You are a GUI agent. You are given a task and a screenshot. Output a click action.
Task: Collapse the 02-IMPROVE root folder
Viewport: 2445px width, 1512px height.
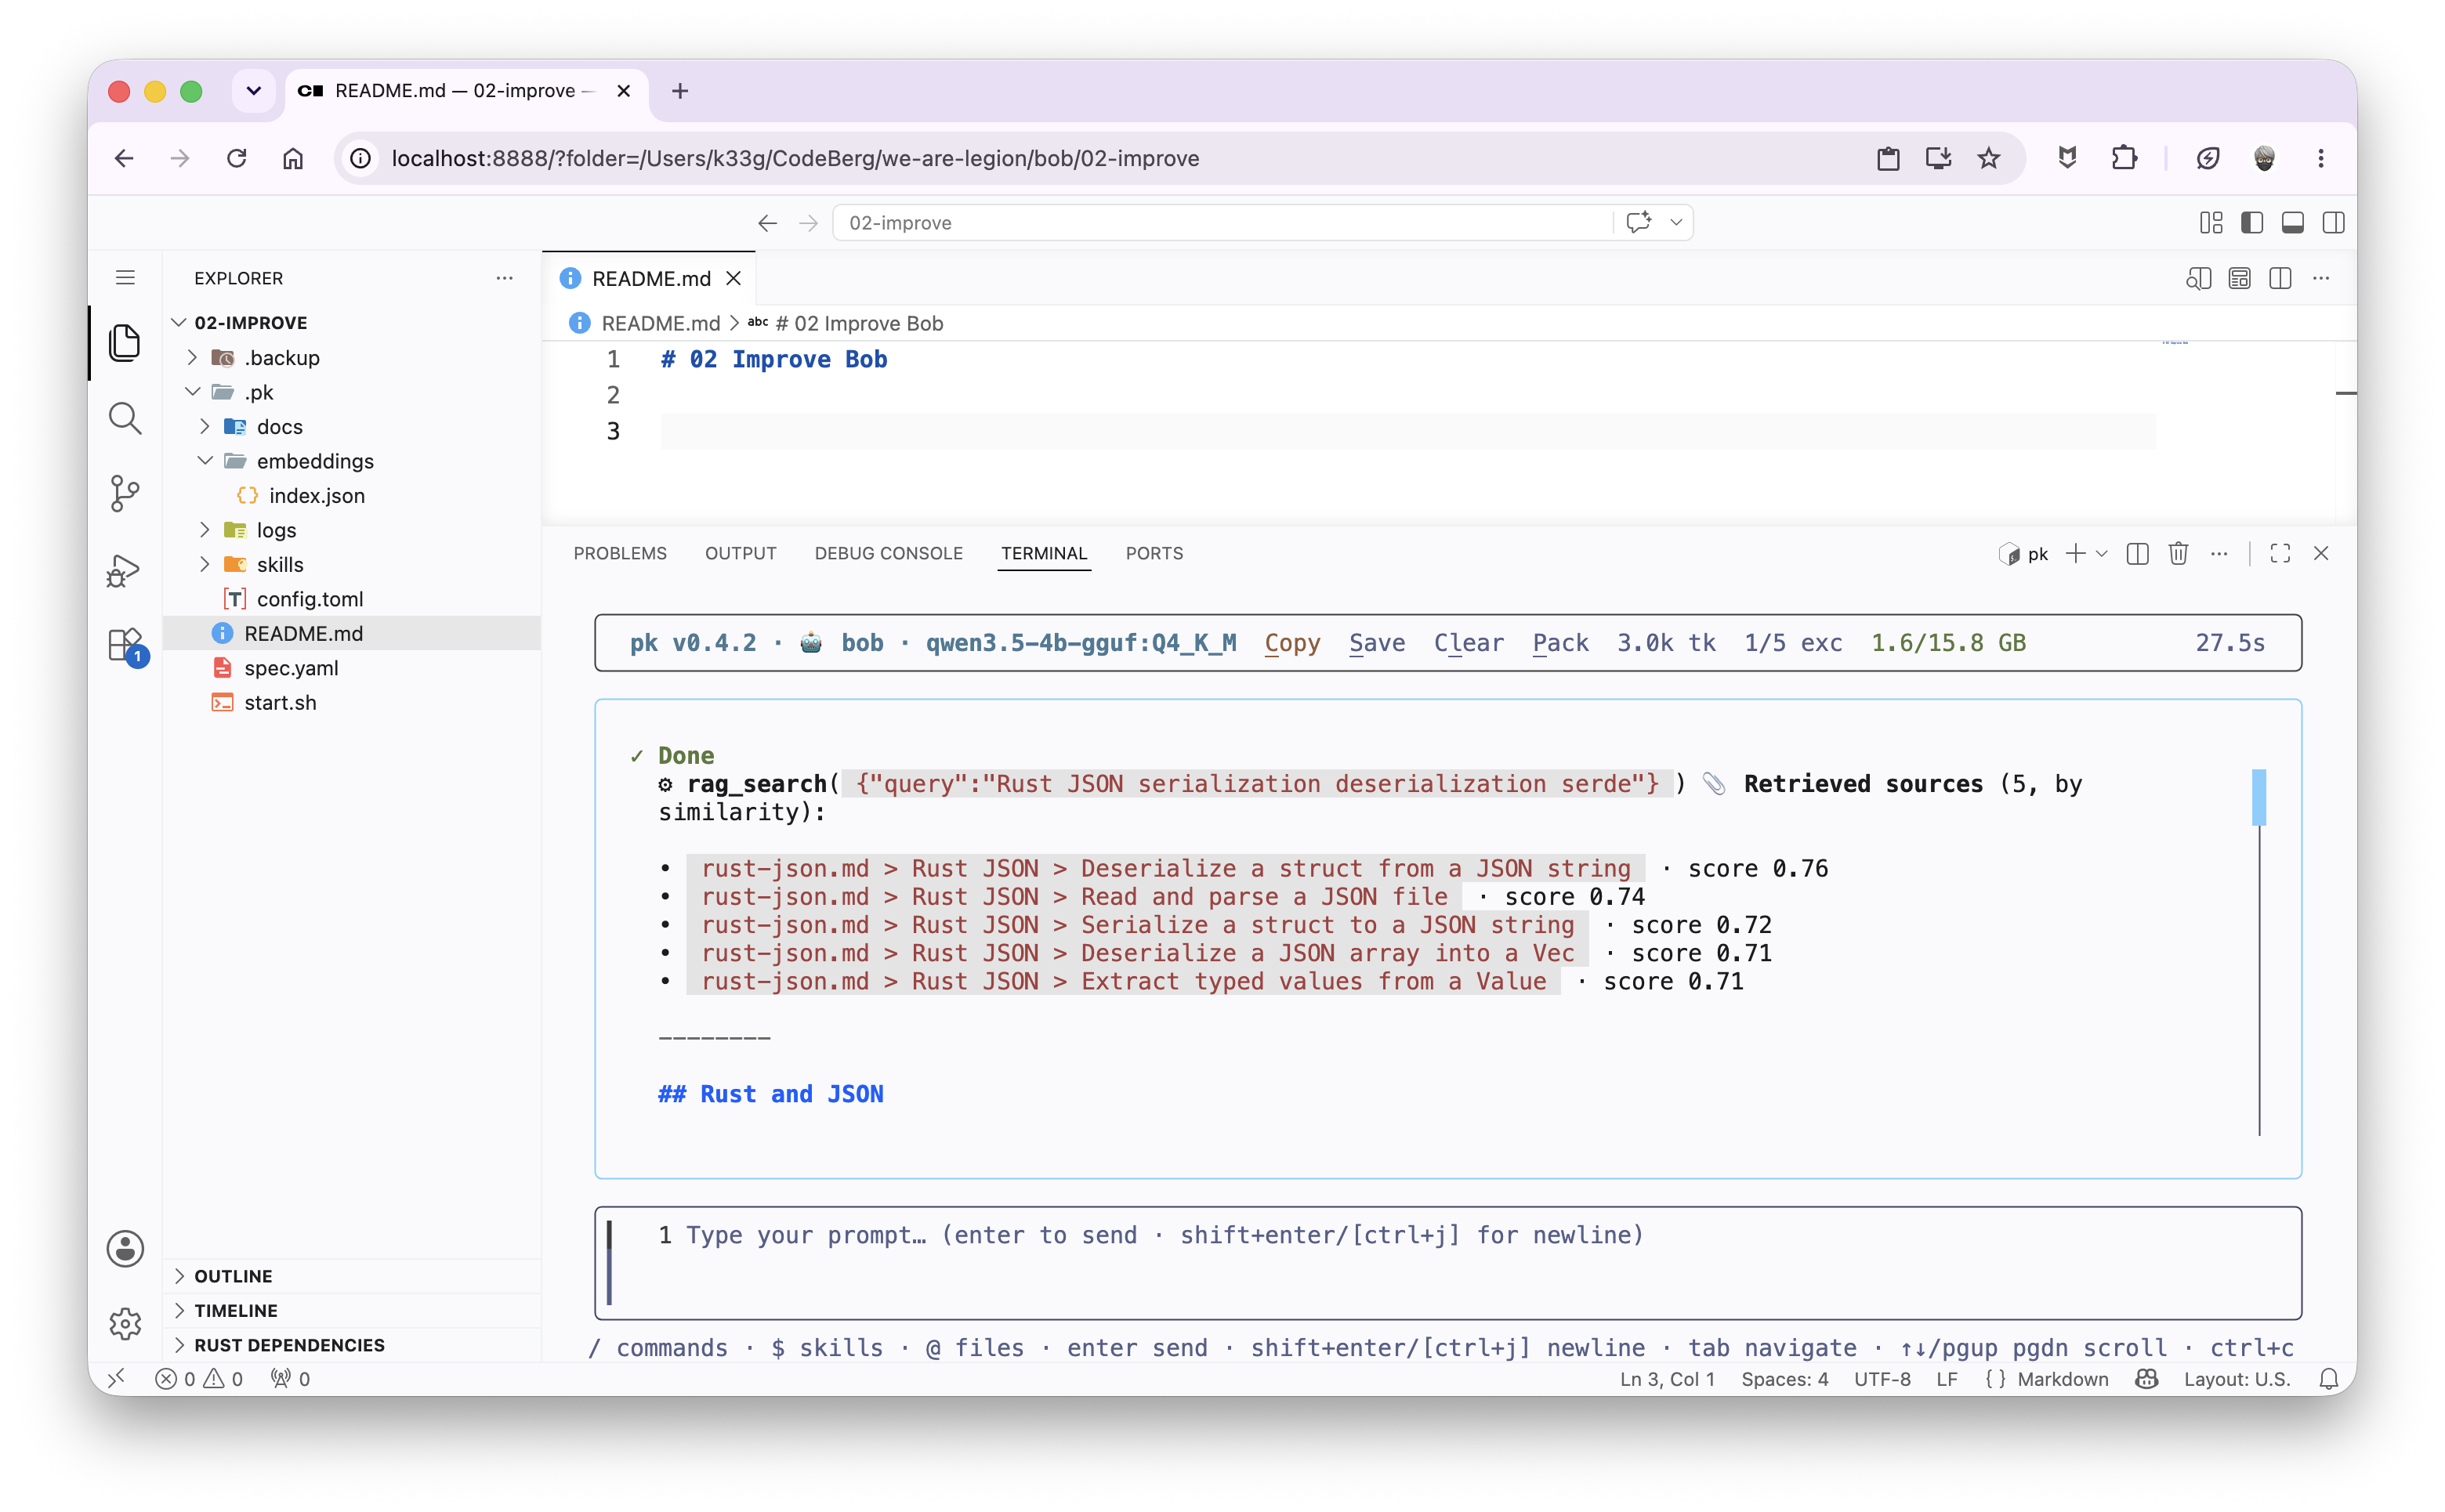pyautogui.click(x=250, y=323)
